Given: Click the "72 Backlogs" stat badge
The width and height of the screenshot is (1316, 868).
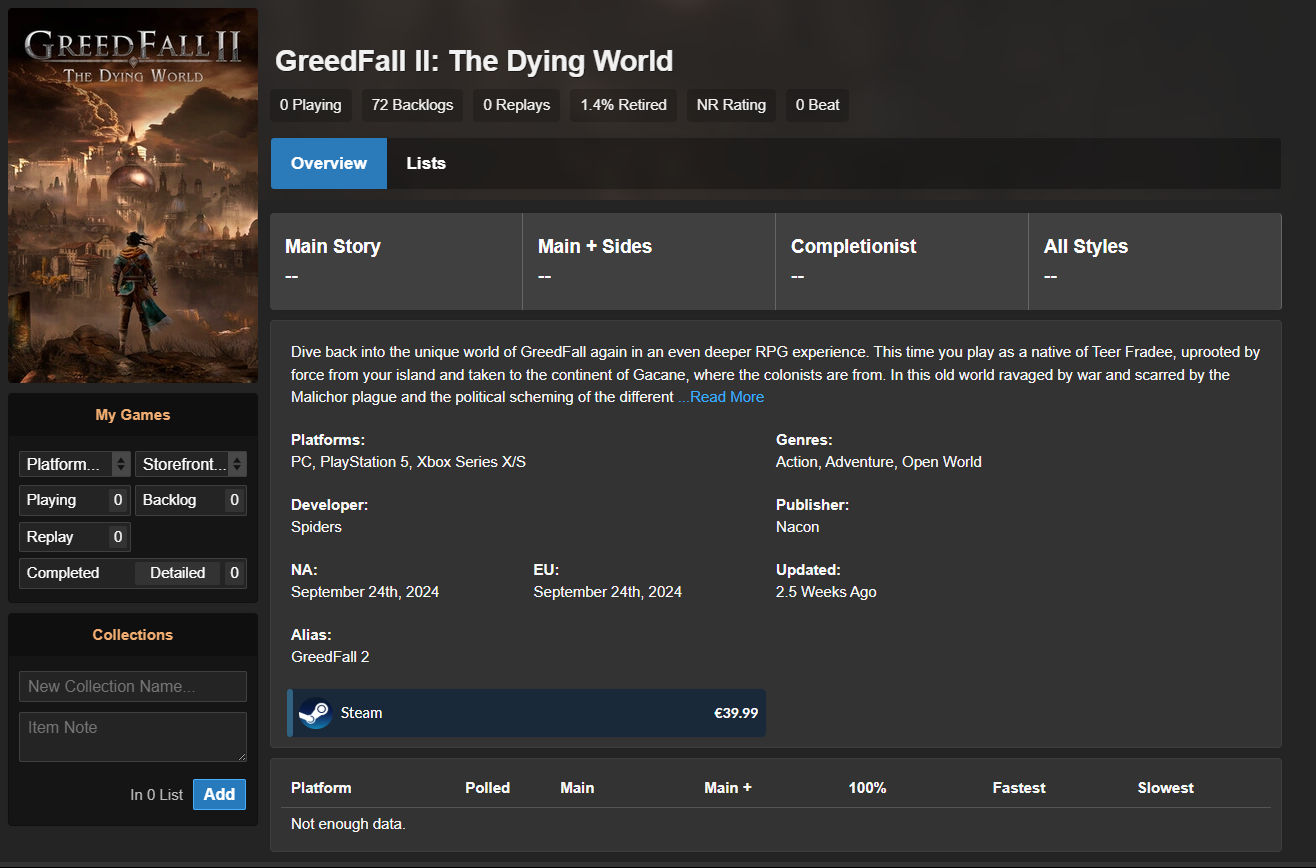Looking at the screenshot, I should click(x=412, y=105).
